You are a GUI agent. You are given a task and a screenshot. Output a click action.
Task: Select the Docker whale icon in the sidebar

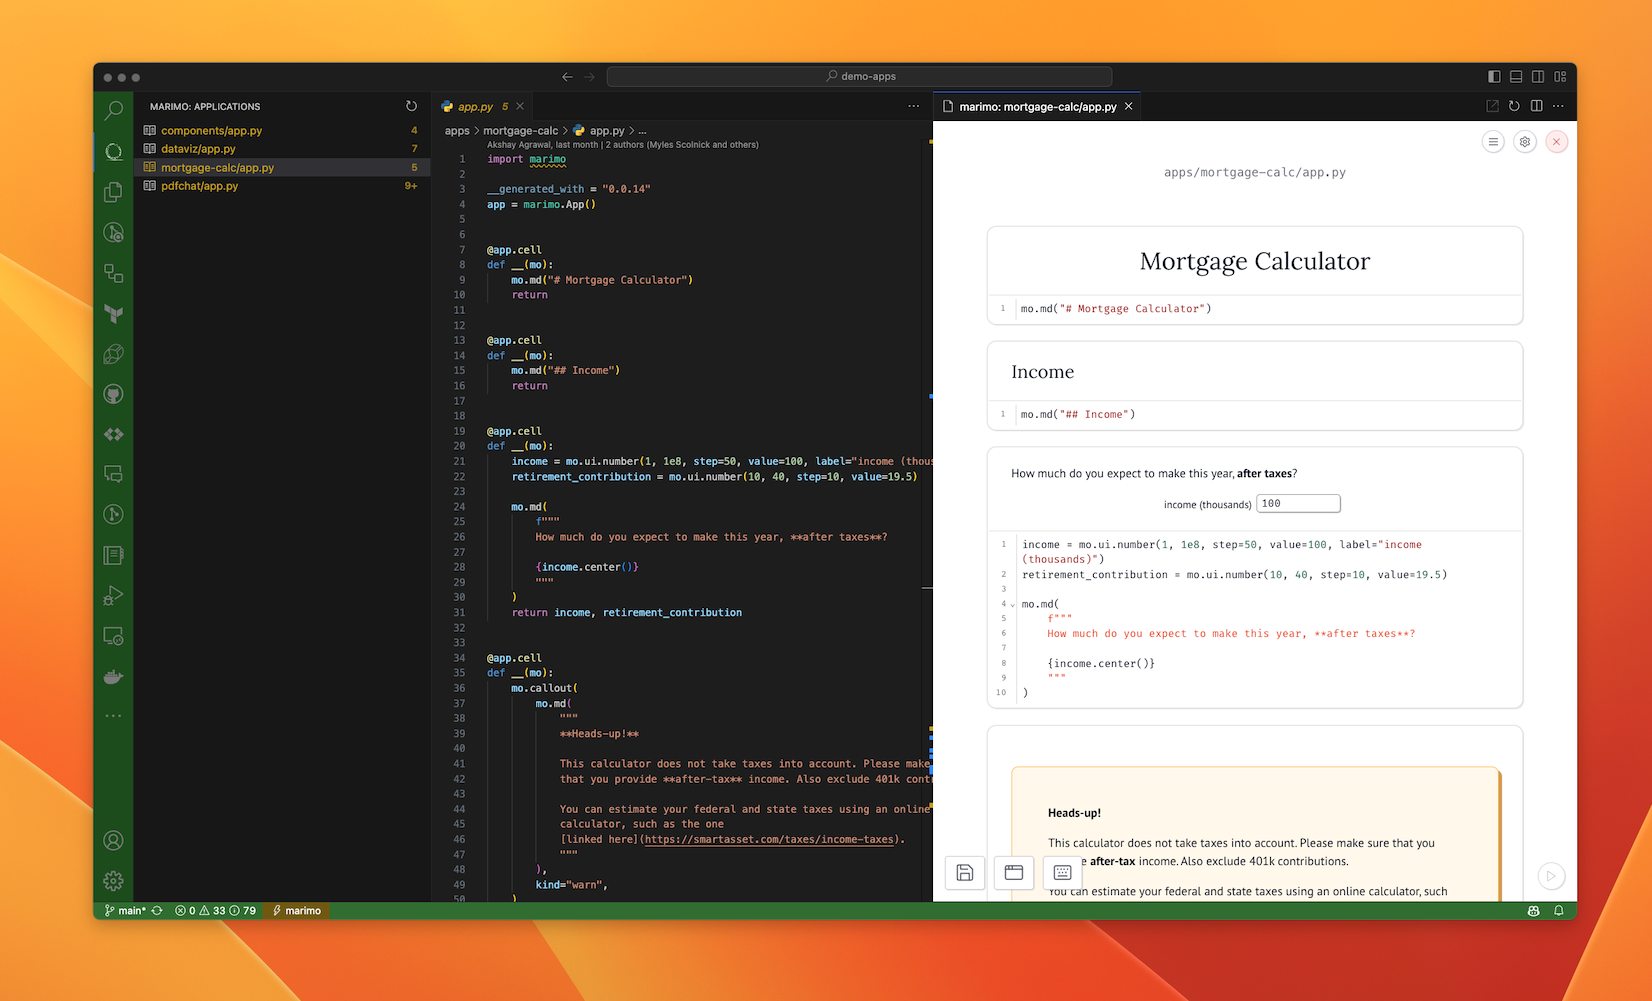pos(113,676)
